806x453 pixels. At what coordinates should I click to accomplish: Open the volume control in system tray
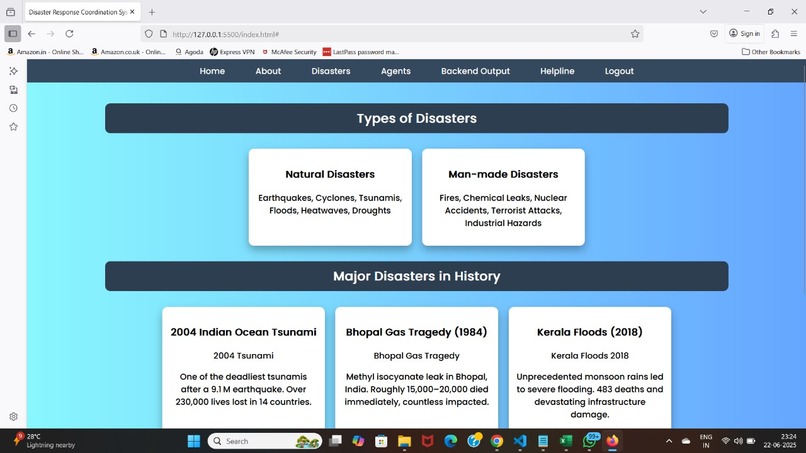point(738,441)
